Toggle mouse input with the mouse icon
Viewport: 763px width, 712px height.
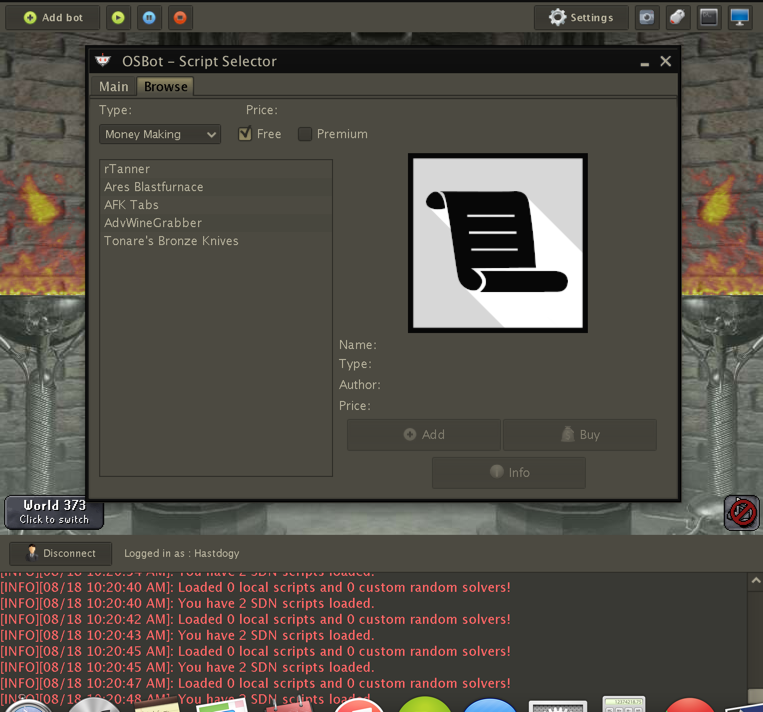click(x=677, y=18)
